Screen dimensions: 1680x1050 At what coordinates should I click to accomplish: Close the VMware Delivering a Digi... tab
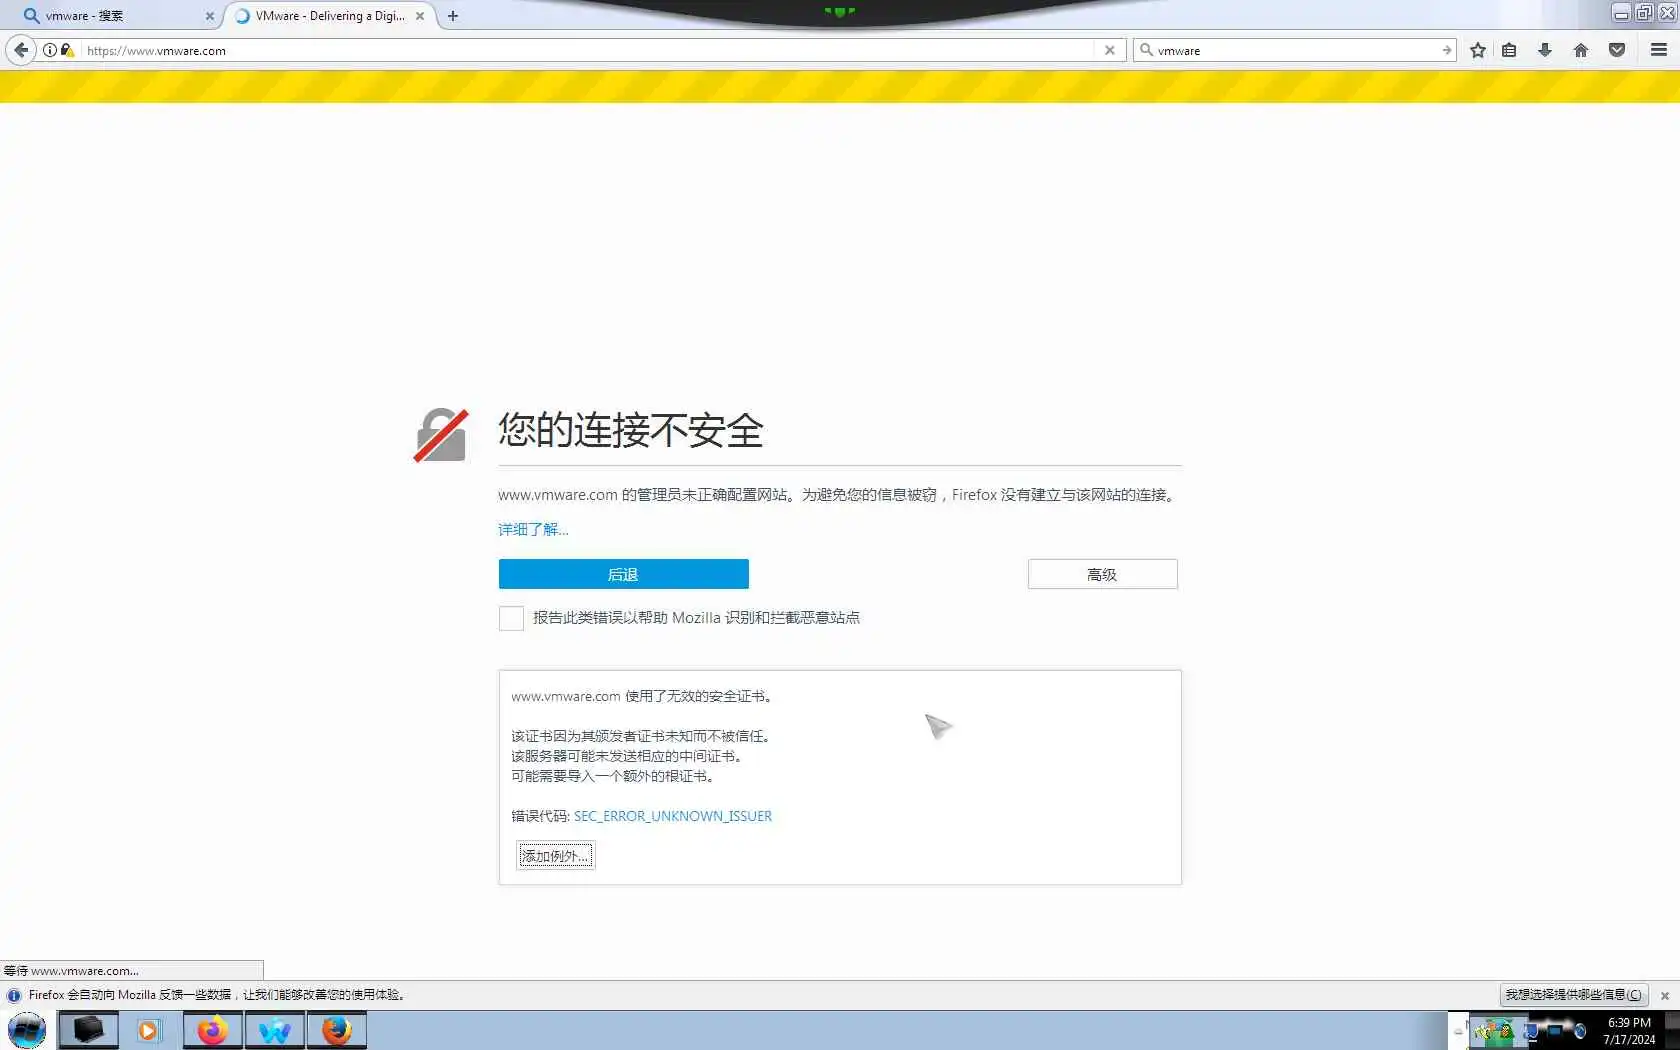coord(420,16)
